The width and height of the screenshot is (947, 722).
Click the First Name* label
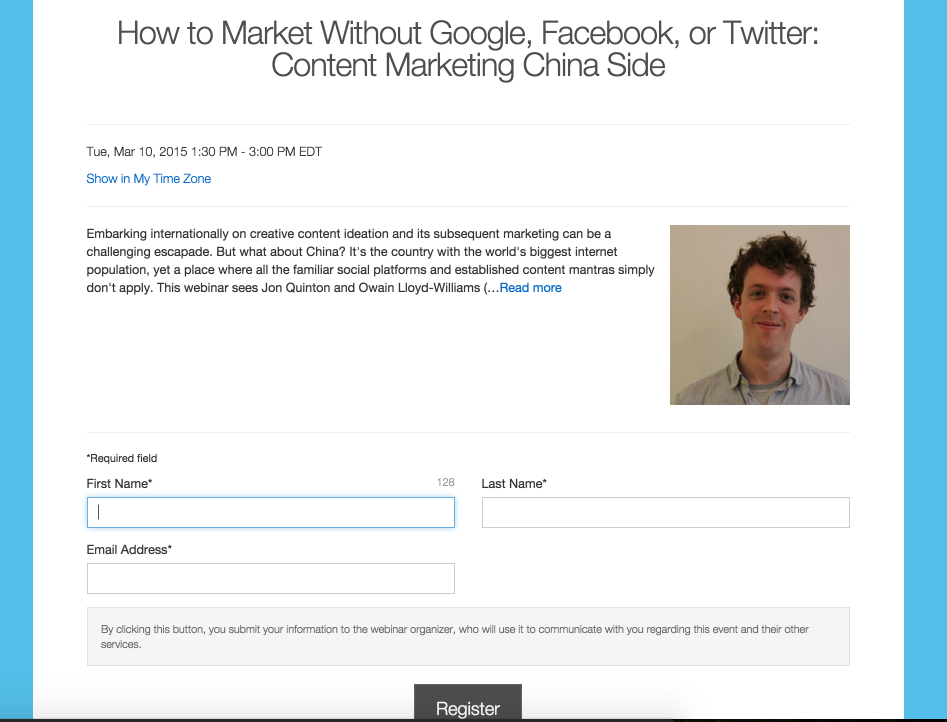tap(119, 483)
